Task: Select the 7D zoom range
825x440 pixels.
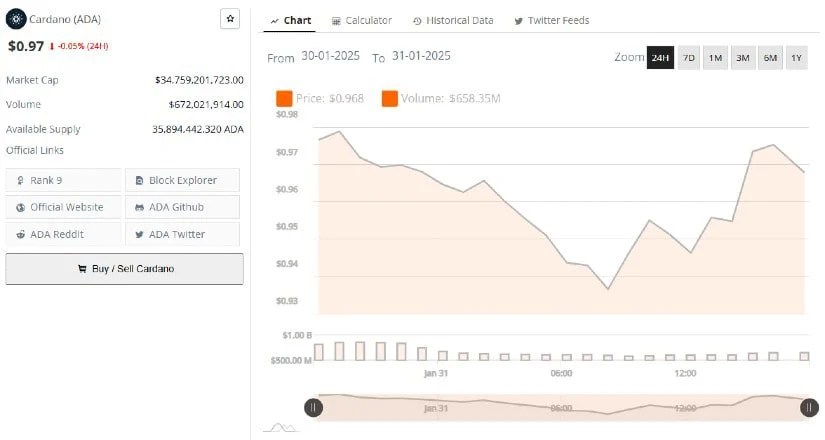Action: tap(688, 57)
